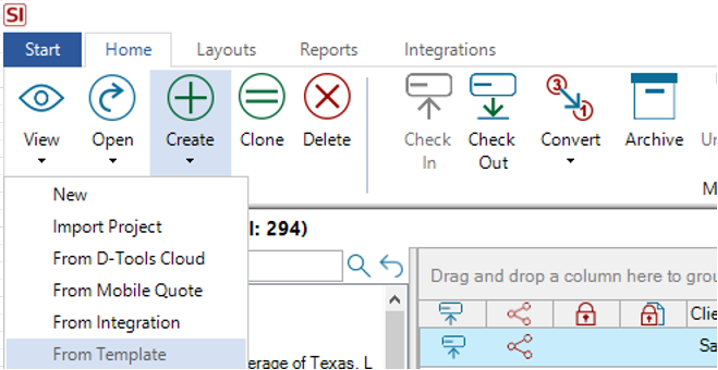Select the Integrations tab
The image size is (718, 370).
(x=450, y=49)
